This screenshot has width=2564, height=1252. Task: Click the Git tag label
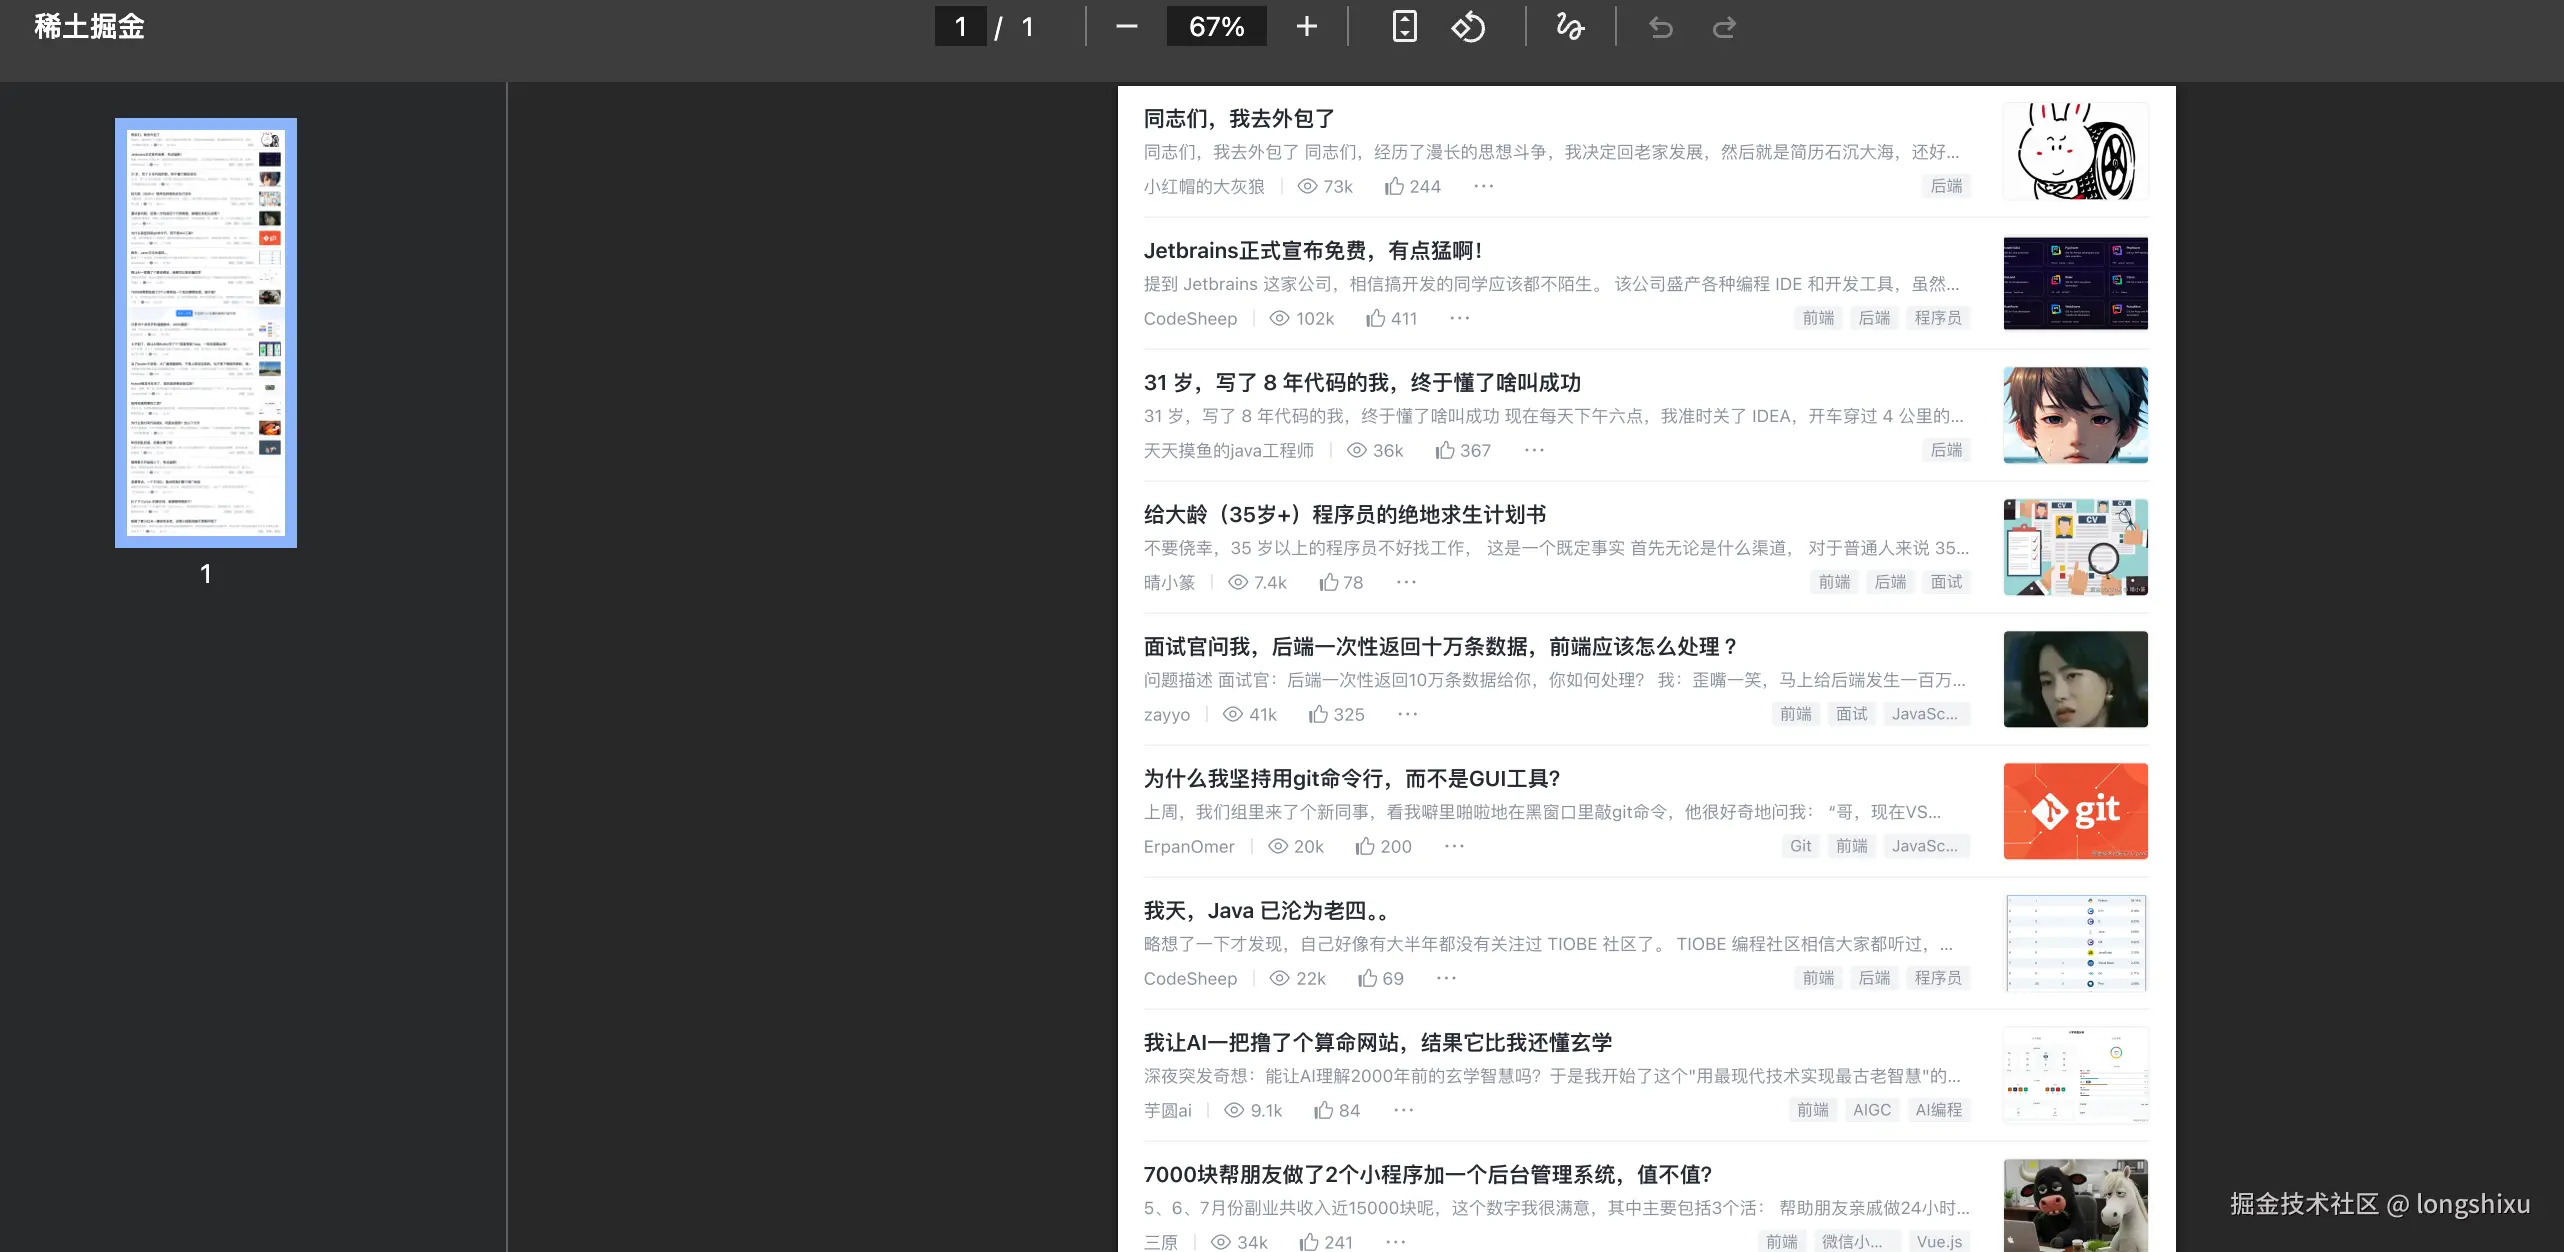click(1800, 846)
